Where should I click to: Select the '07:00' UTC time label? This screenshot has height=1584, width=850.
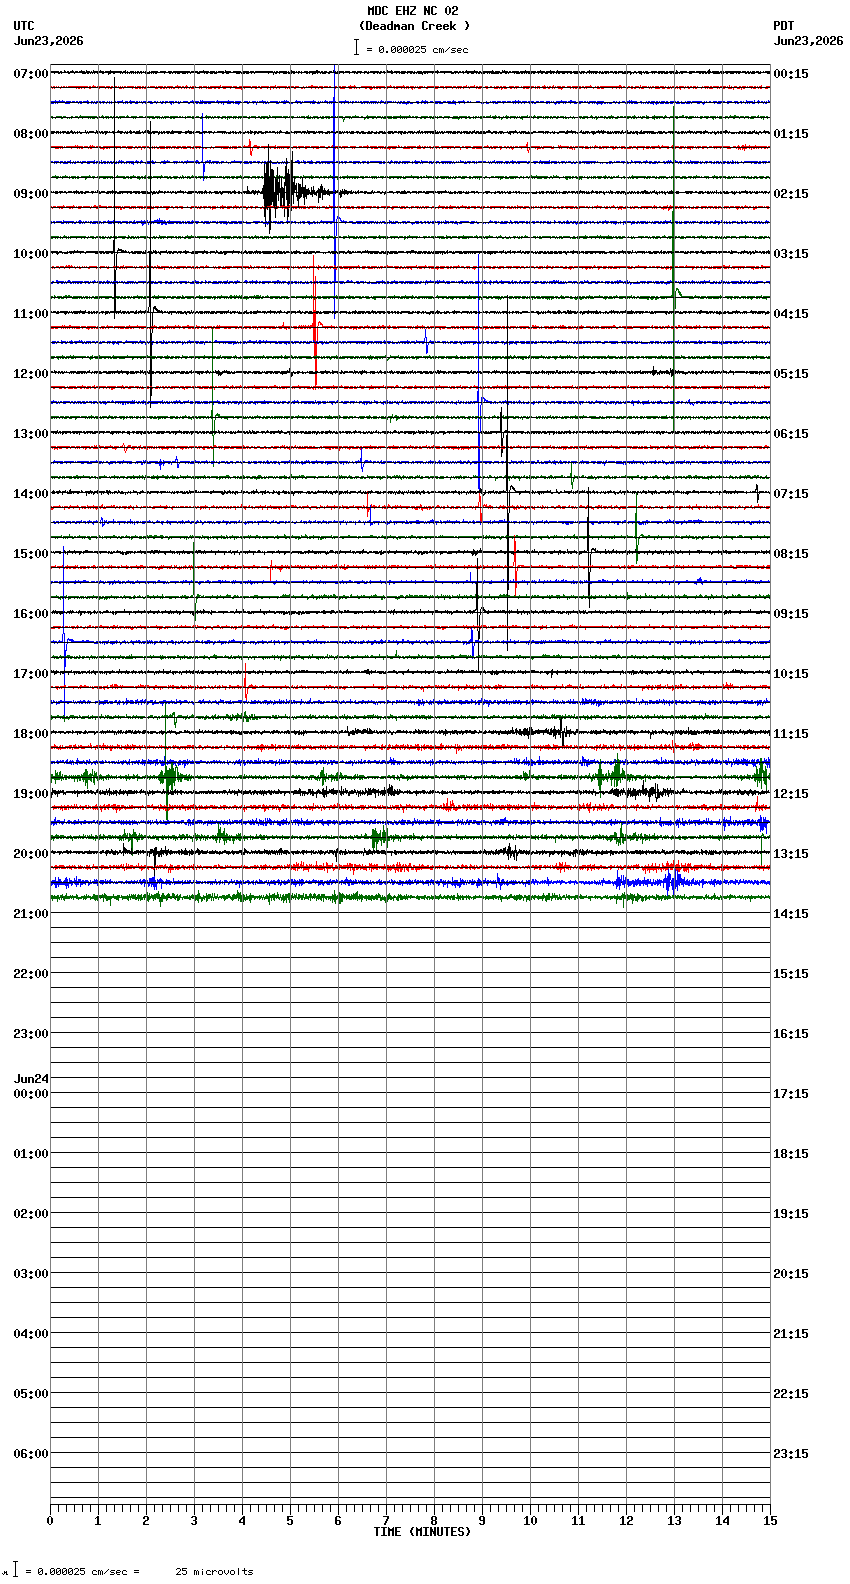tap(31, 74)
